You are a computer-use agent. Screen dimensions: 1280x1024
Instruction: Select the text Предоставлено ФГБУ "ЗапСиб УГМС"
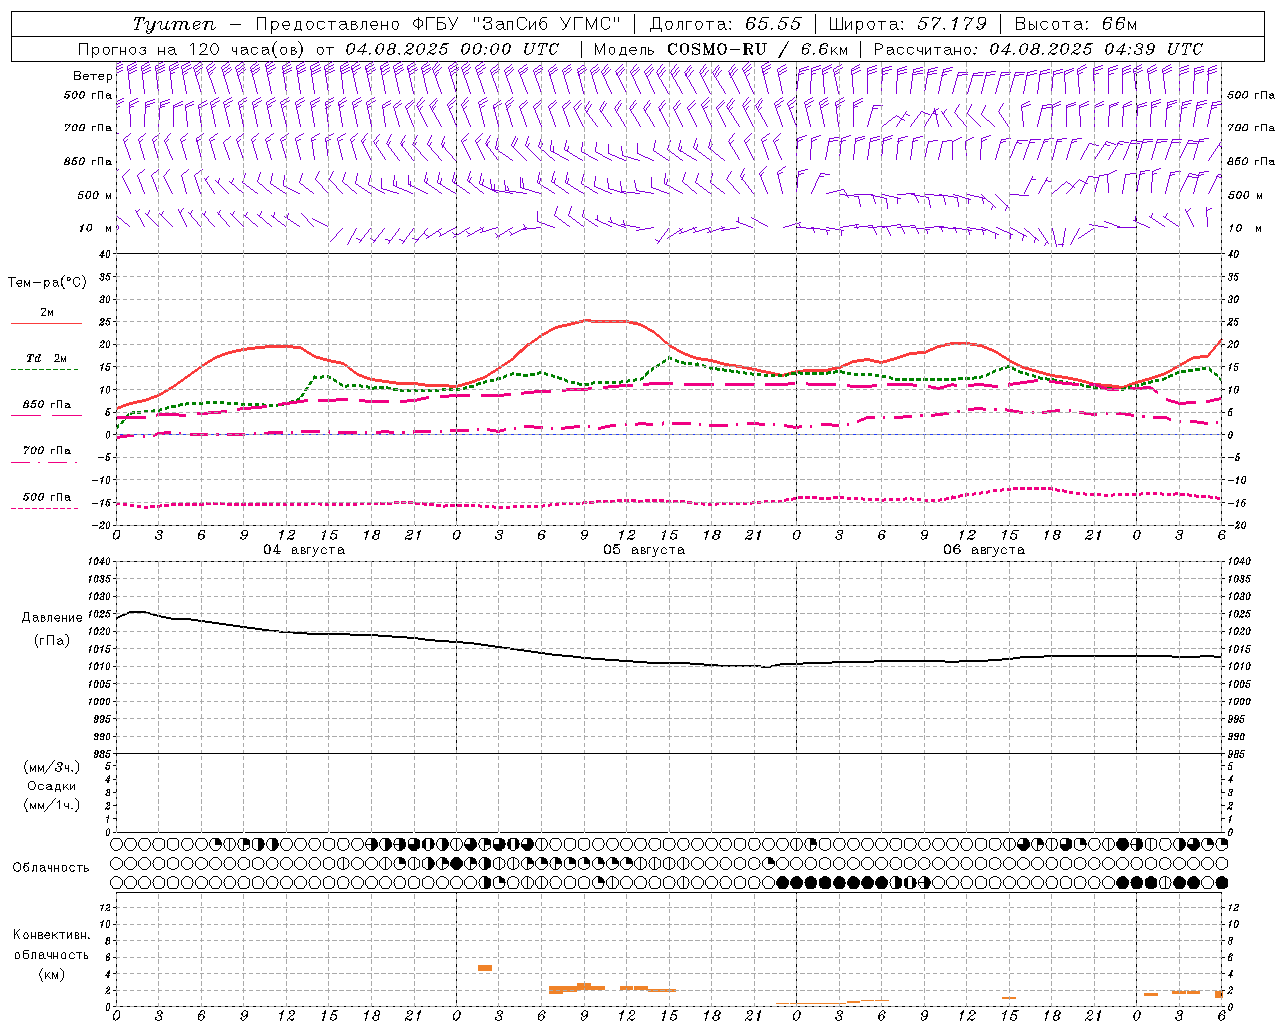pos(439,24)
